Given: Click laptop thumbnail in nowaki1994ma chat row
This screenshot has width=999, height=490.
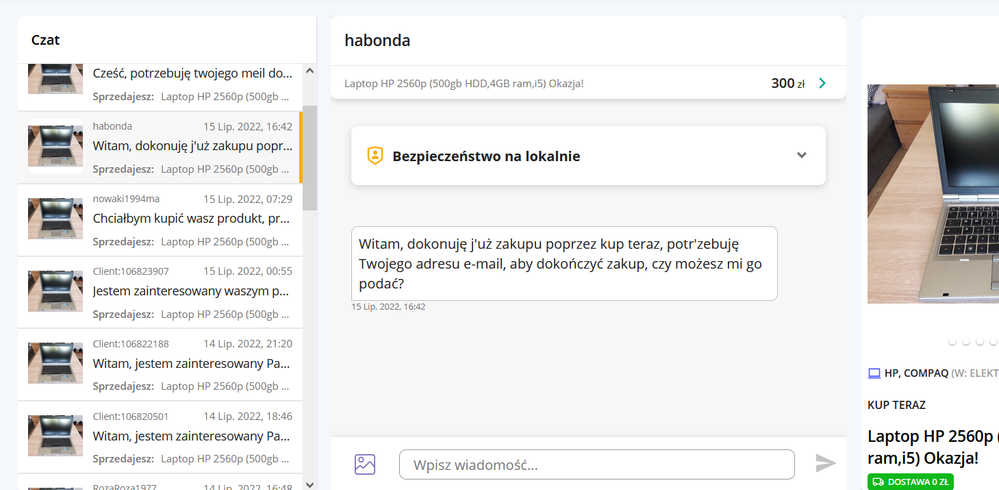Looking at the screenshot, I should [55, 219].
